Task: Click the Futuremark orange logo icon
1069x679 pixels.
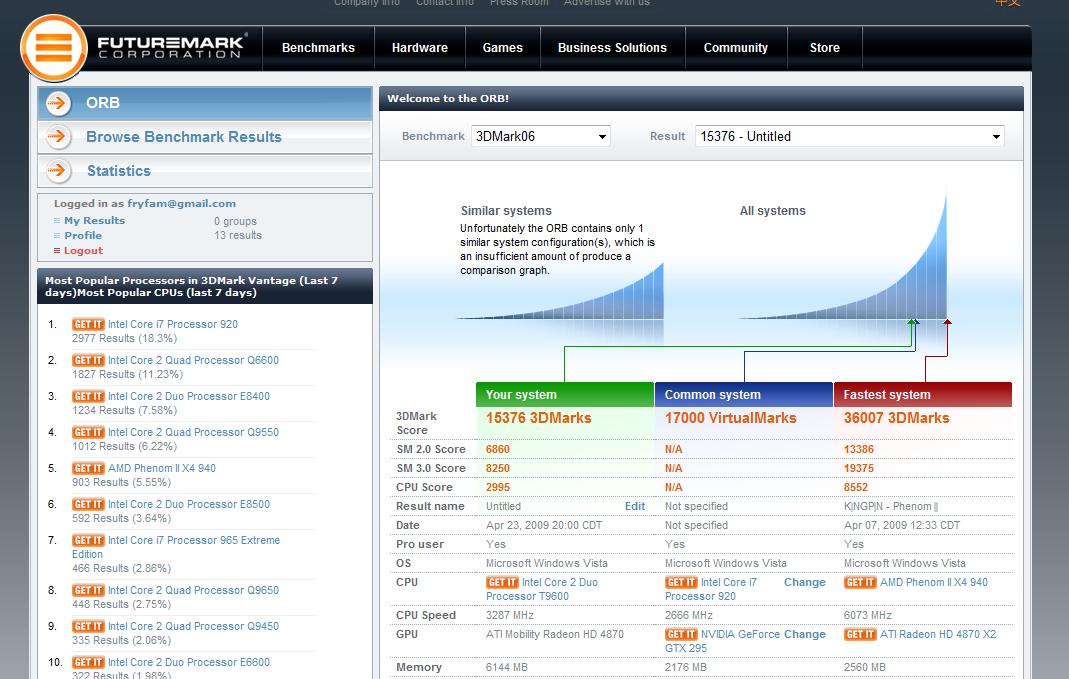Action: [x=54, y=48]
